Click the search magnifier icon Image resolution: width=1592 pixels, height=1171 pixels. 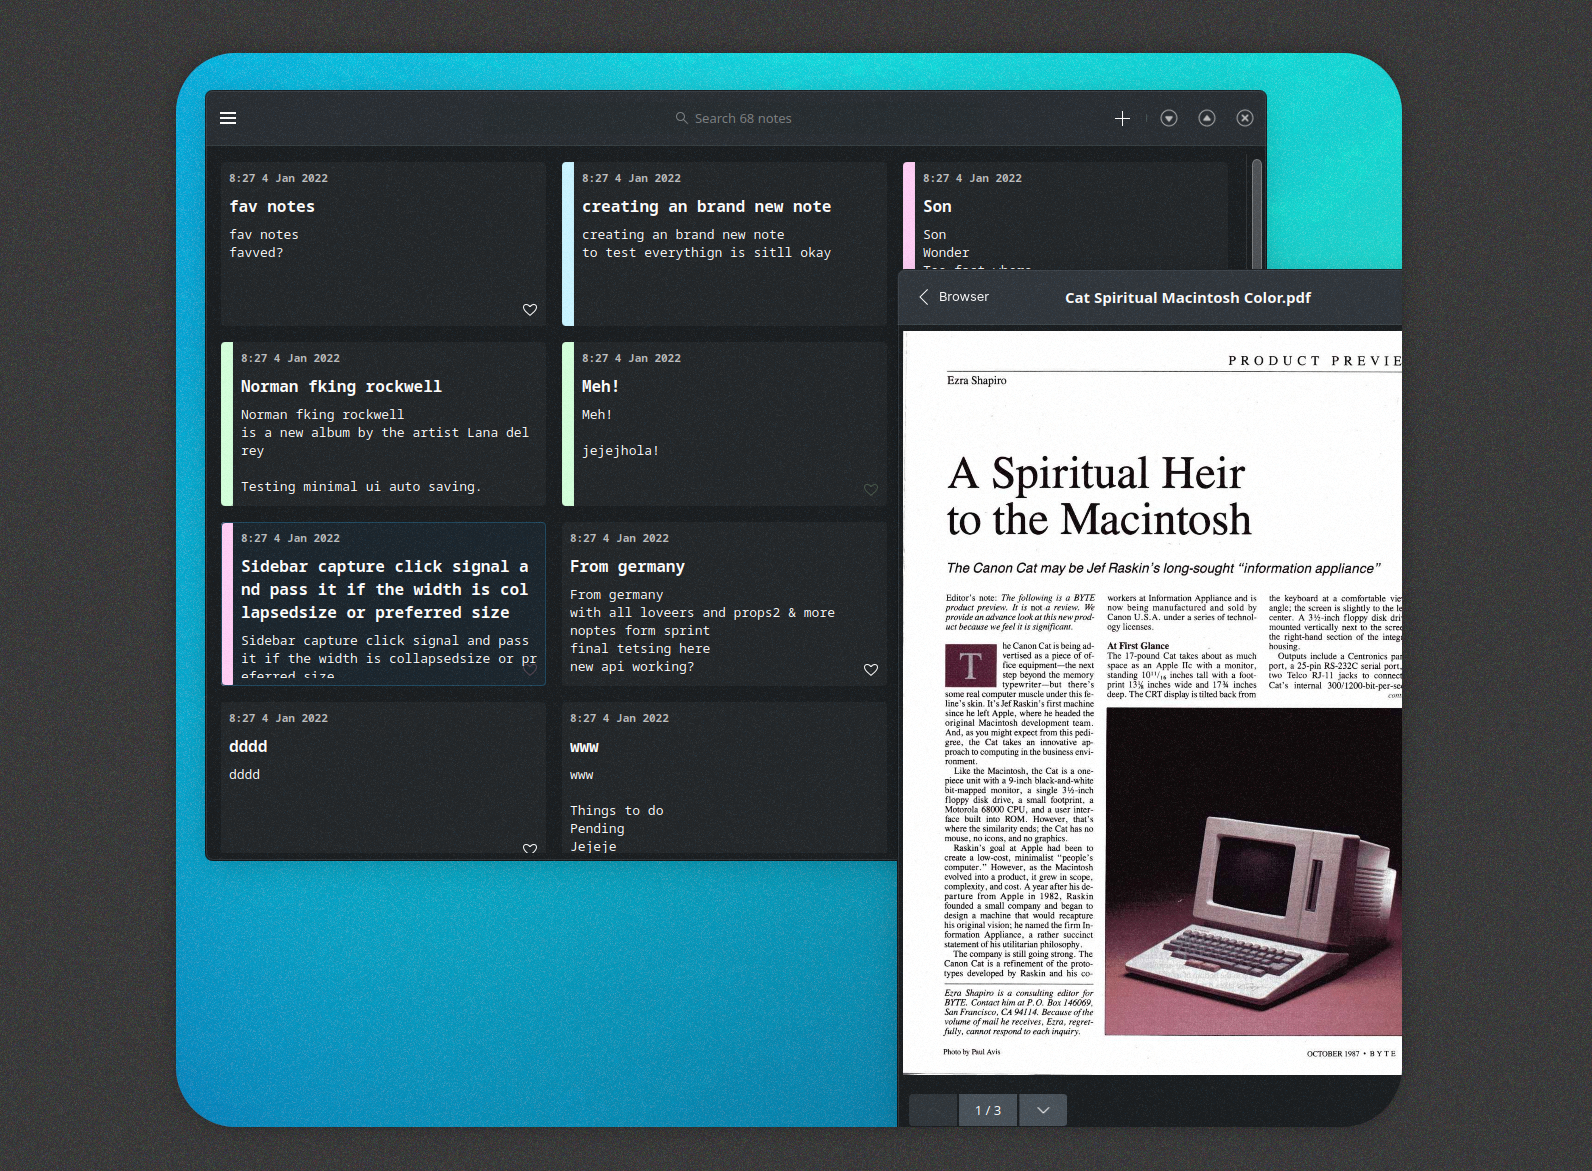(x=682, y=118)
